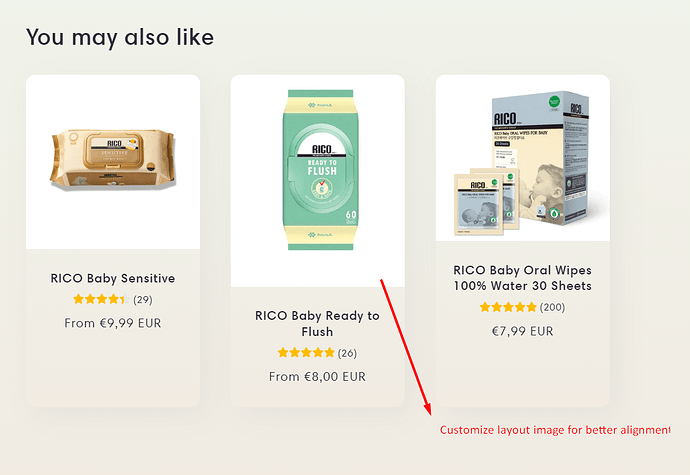The height and width of the screenshot is (475, 690).
Task: Click the first star of Oral Wipes rating
Action: 485,308
